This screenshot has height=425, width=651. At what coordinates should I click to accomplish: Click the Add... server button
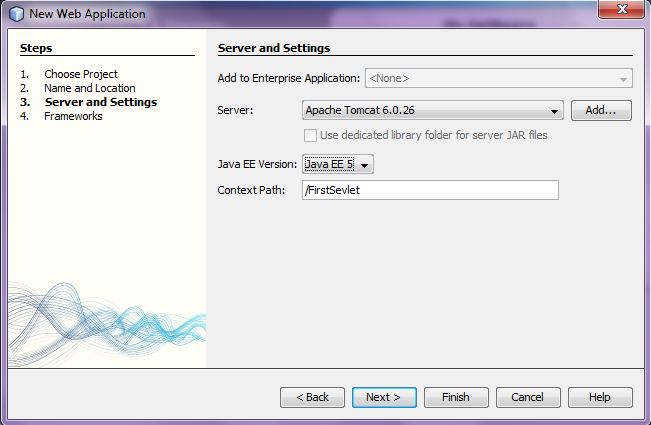(601, 110)
